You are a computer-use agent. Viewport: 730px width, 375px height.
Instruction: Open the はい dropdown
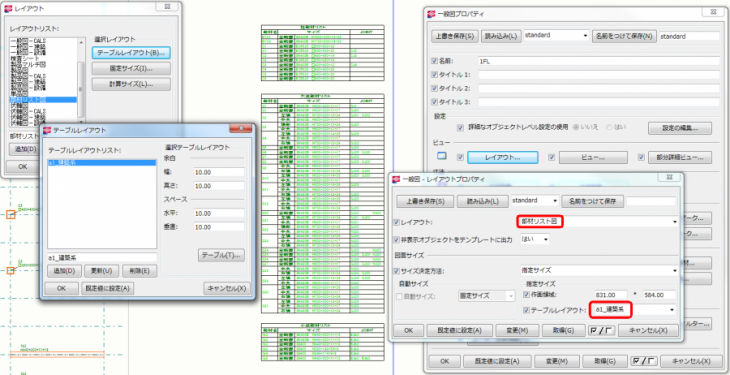point(534,239)
